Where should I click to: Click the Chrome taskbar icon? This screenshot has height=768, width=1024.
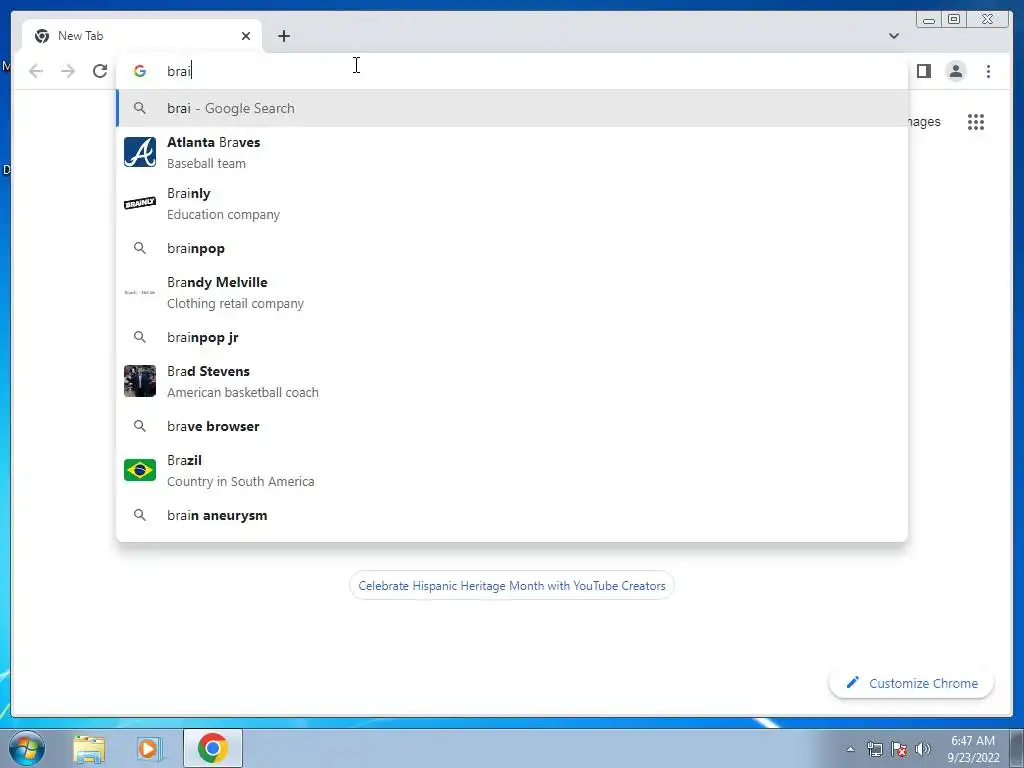point(213,748)
